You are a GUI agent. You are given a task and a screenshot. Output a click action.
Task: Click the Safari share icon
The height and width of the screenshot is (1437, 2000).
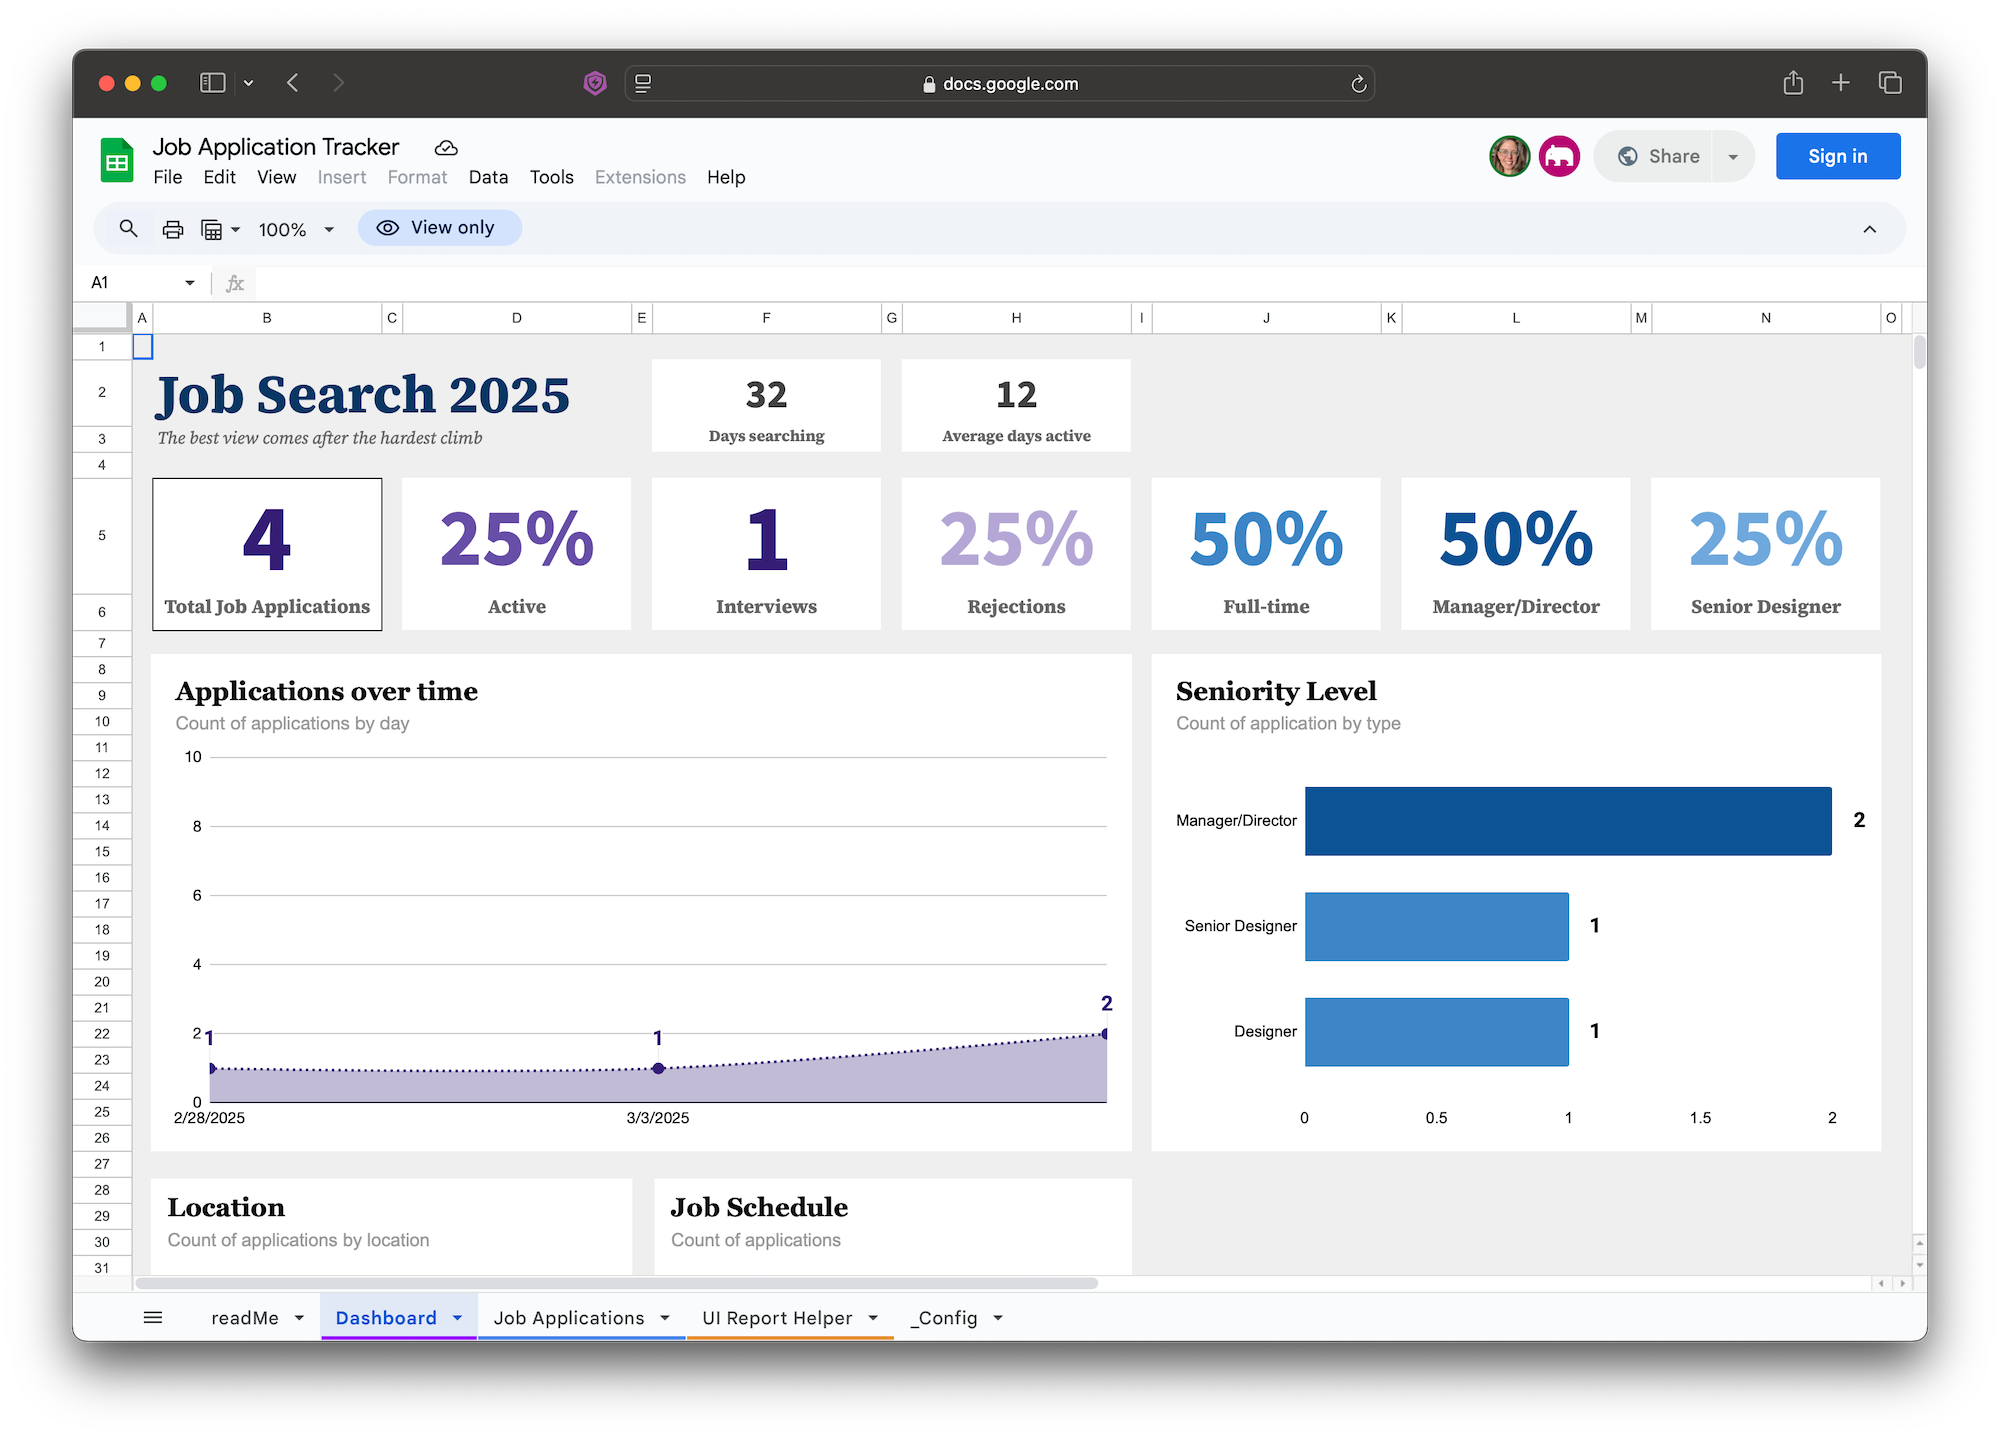pyautogui.click(x=1793, y=83)
